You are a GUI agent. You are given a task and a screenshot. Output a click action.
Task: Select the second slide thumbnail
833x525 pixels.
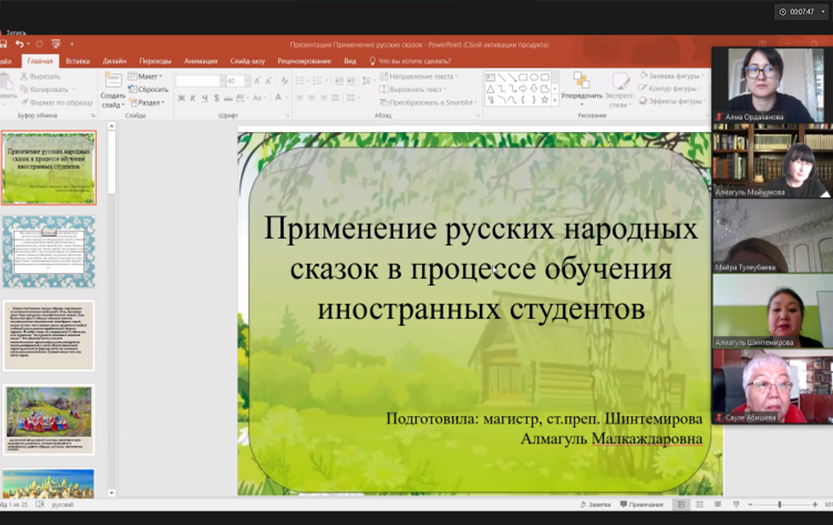[48, 252]
